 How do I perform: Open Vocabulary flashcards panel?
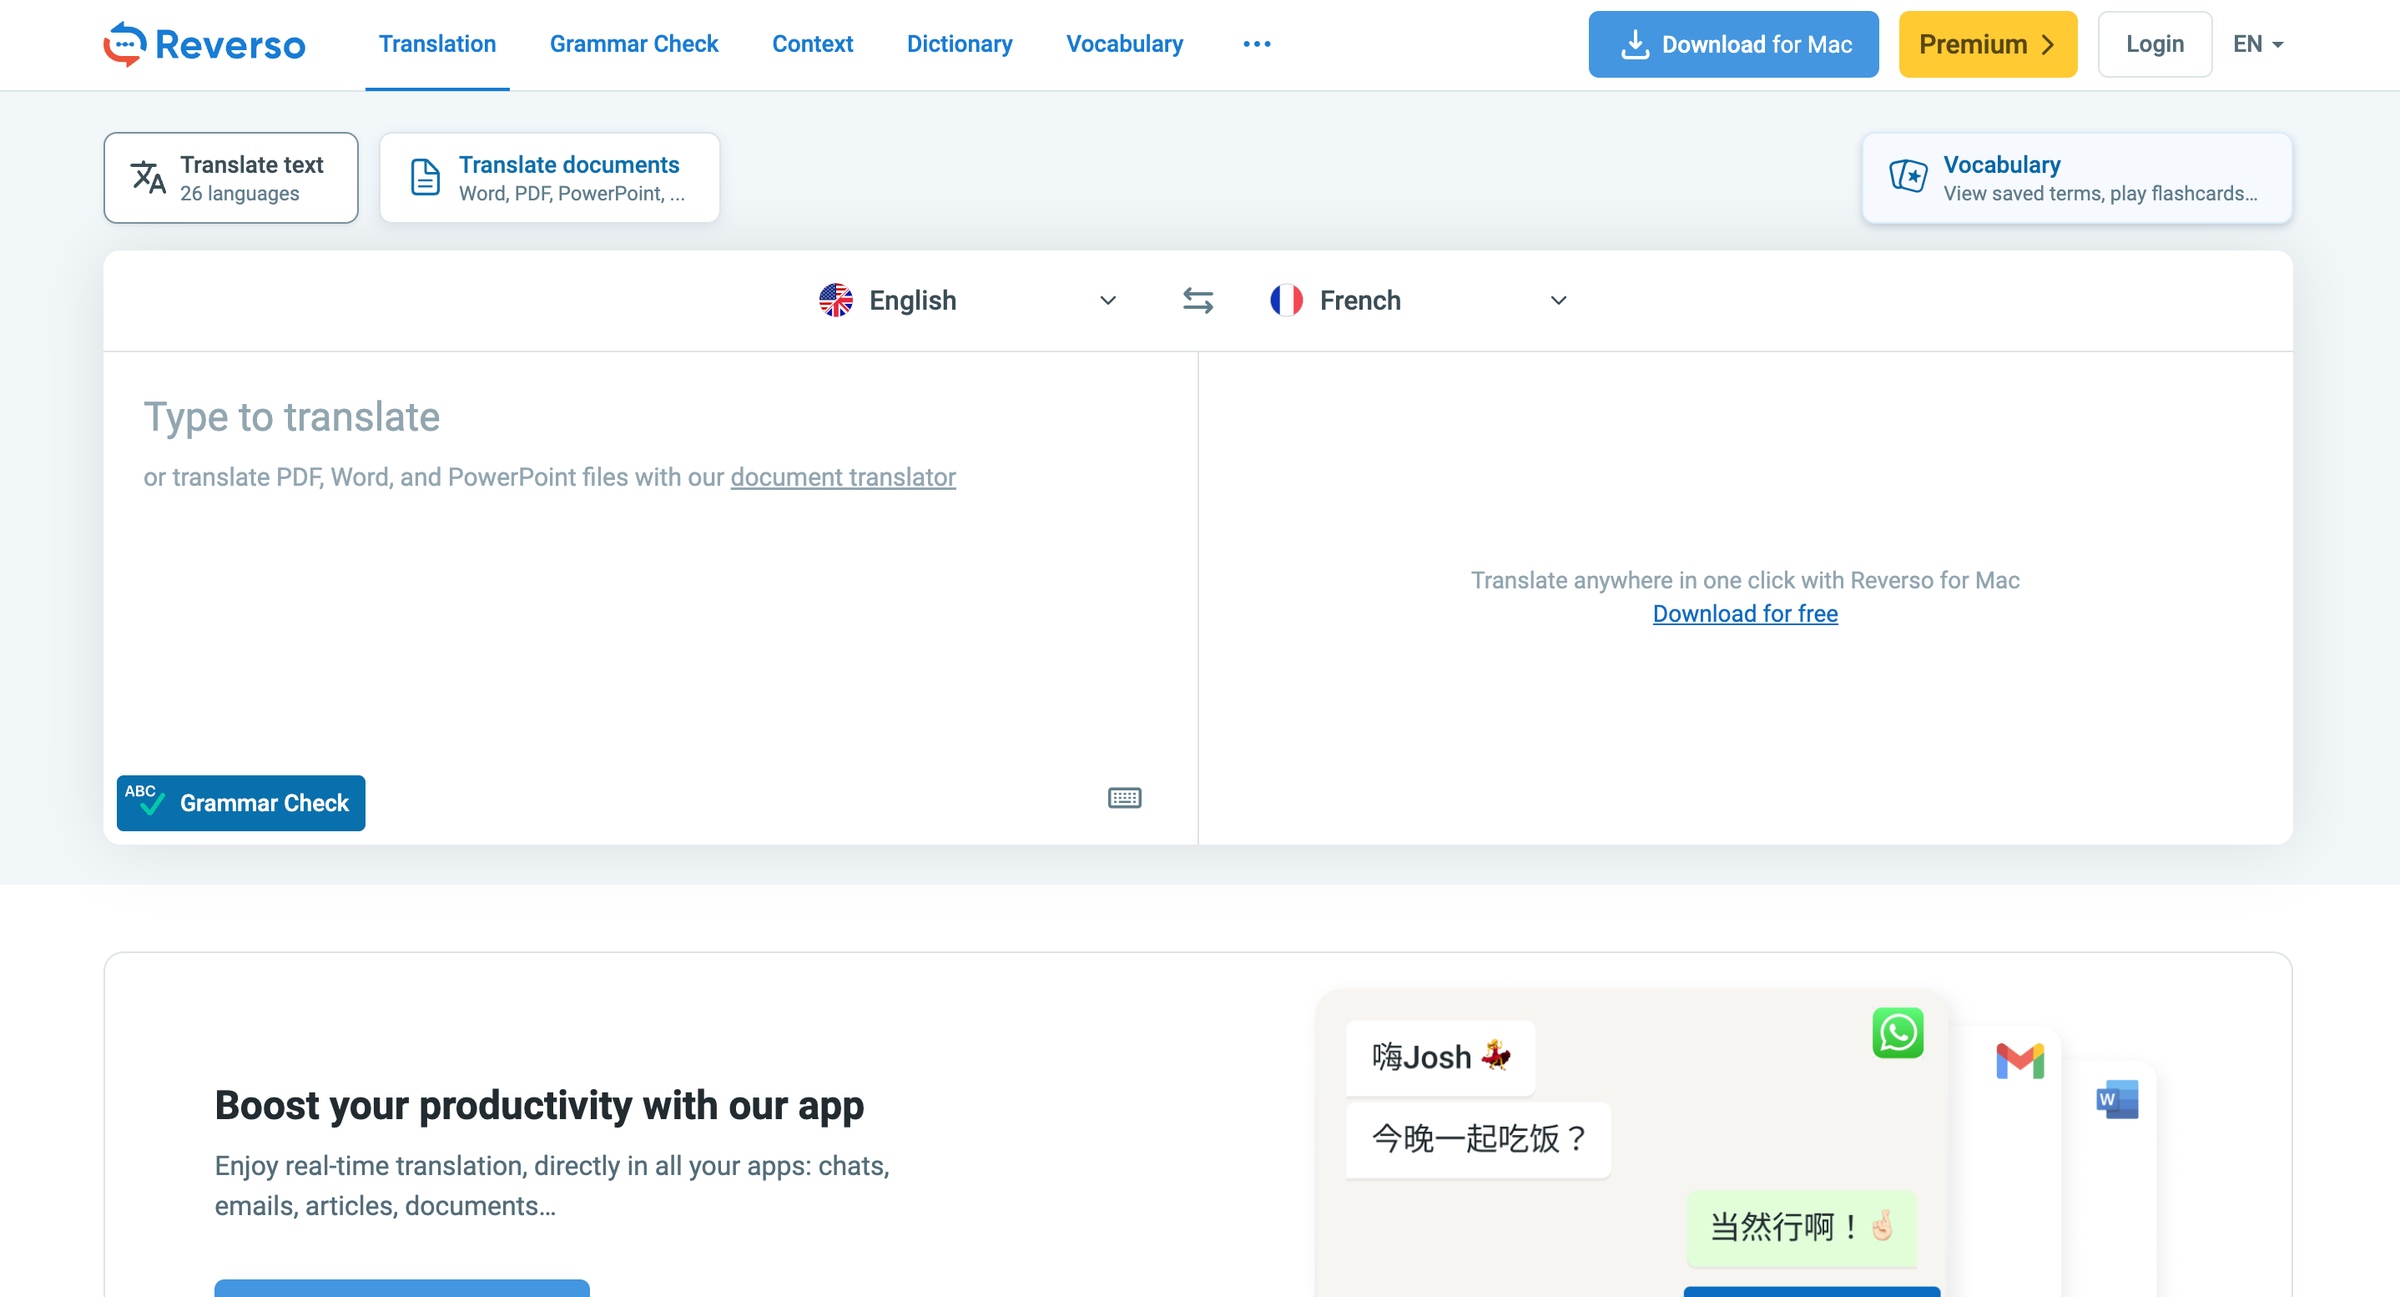tap(2077, 177)
